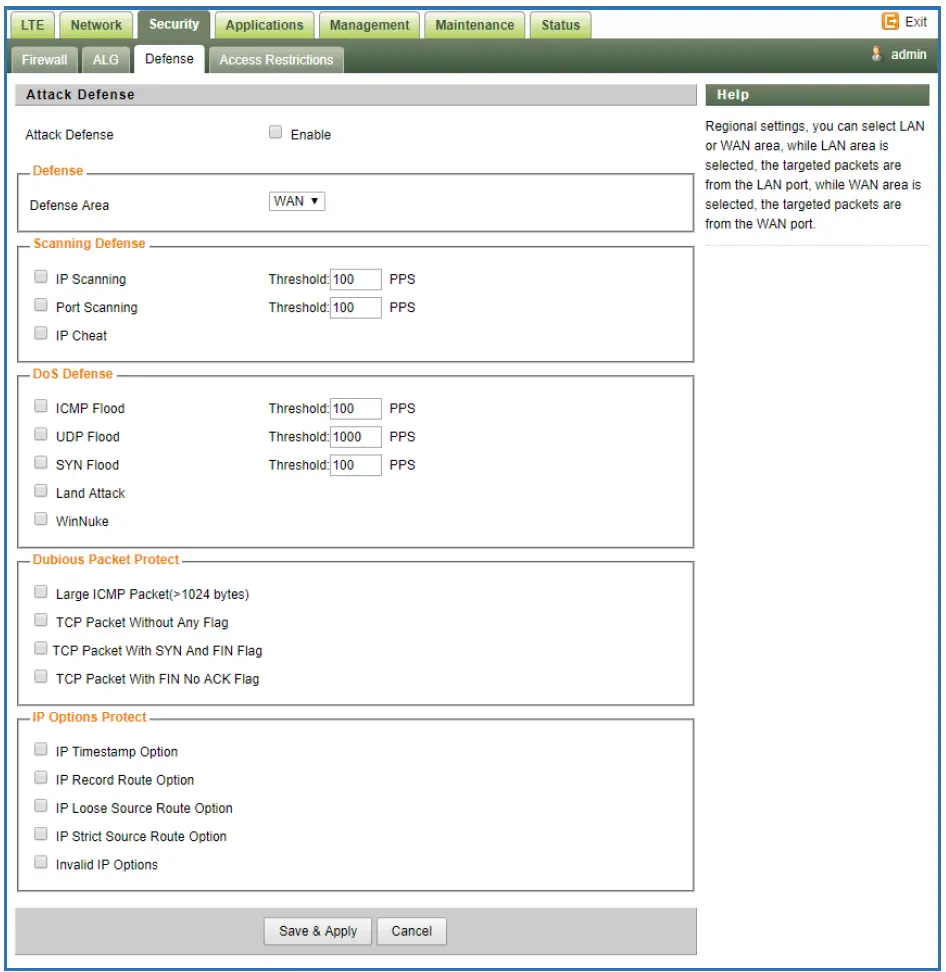Check Large ICMP Packet protection

41,592
